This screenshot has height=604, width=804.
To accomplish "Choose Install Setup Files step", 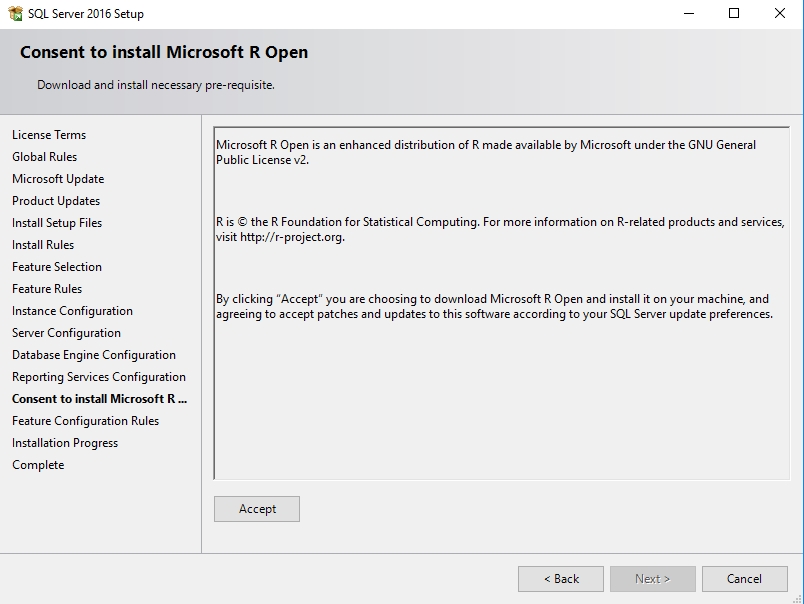I will click(x=57, y=223).
